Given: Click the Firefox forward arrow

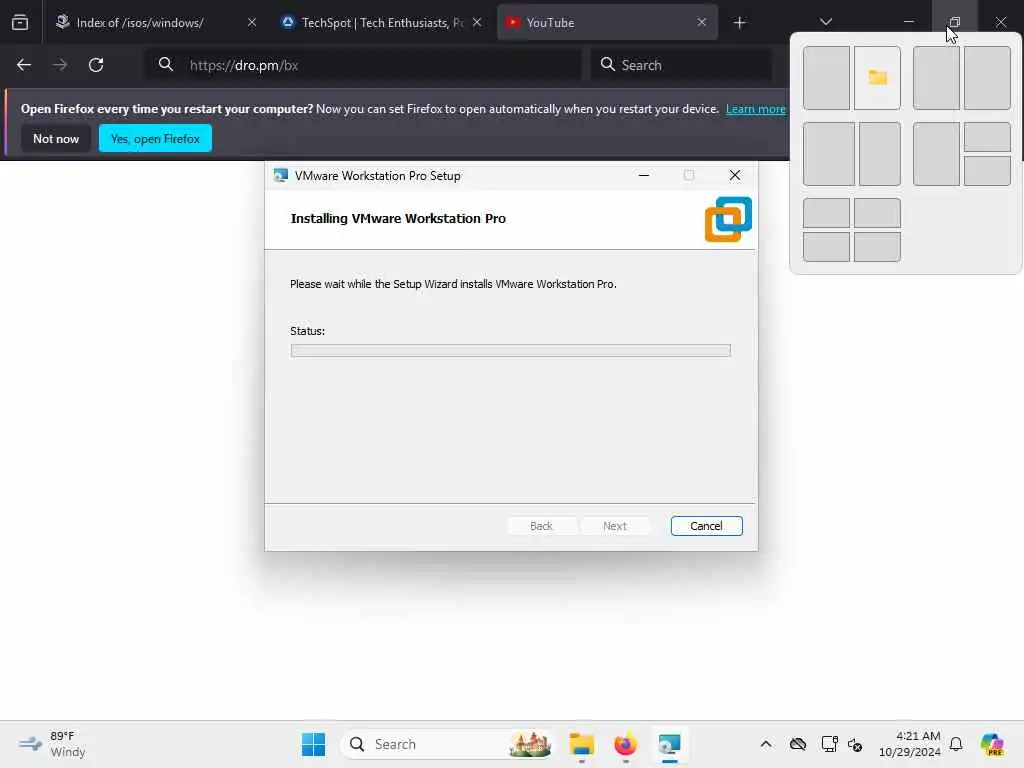Looking at the screenshot, I should click(x=59, y=65).
